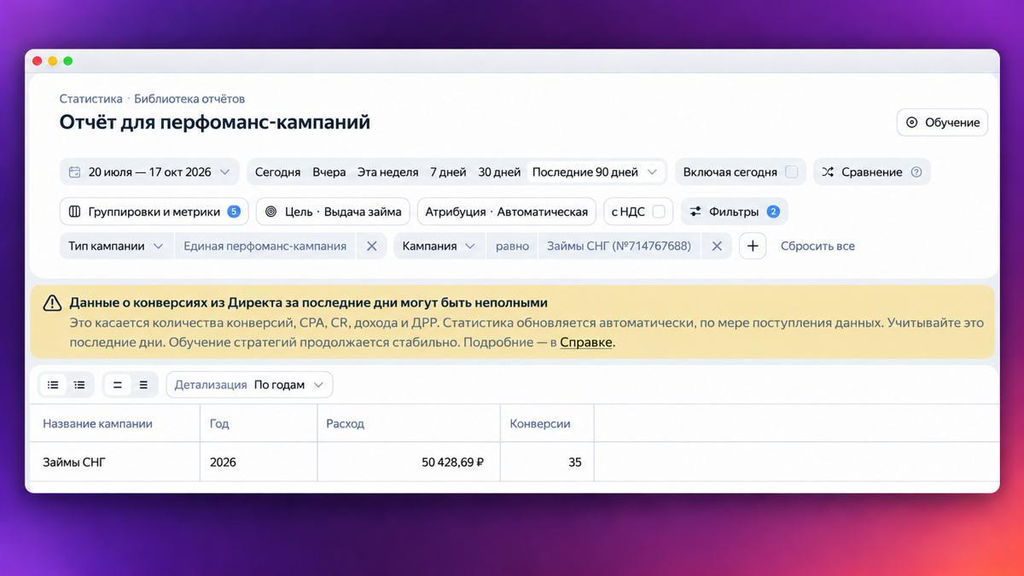Select compact two-line row density icon
Screen dimensions: 1024x576
point(118,385)
